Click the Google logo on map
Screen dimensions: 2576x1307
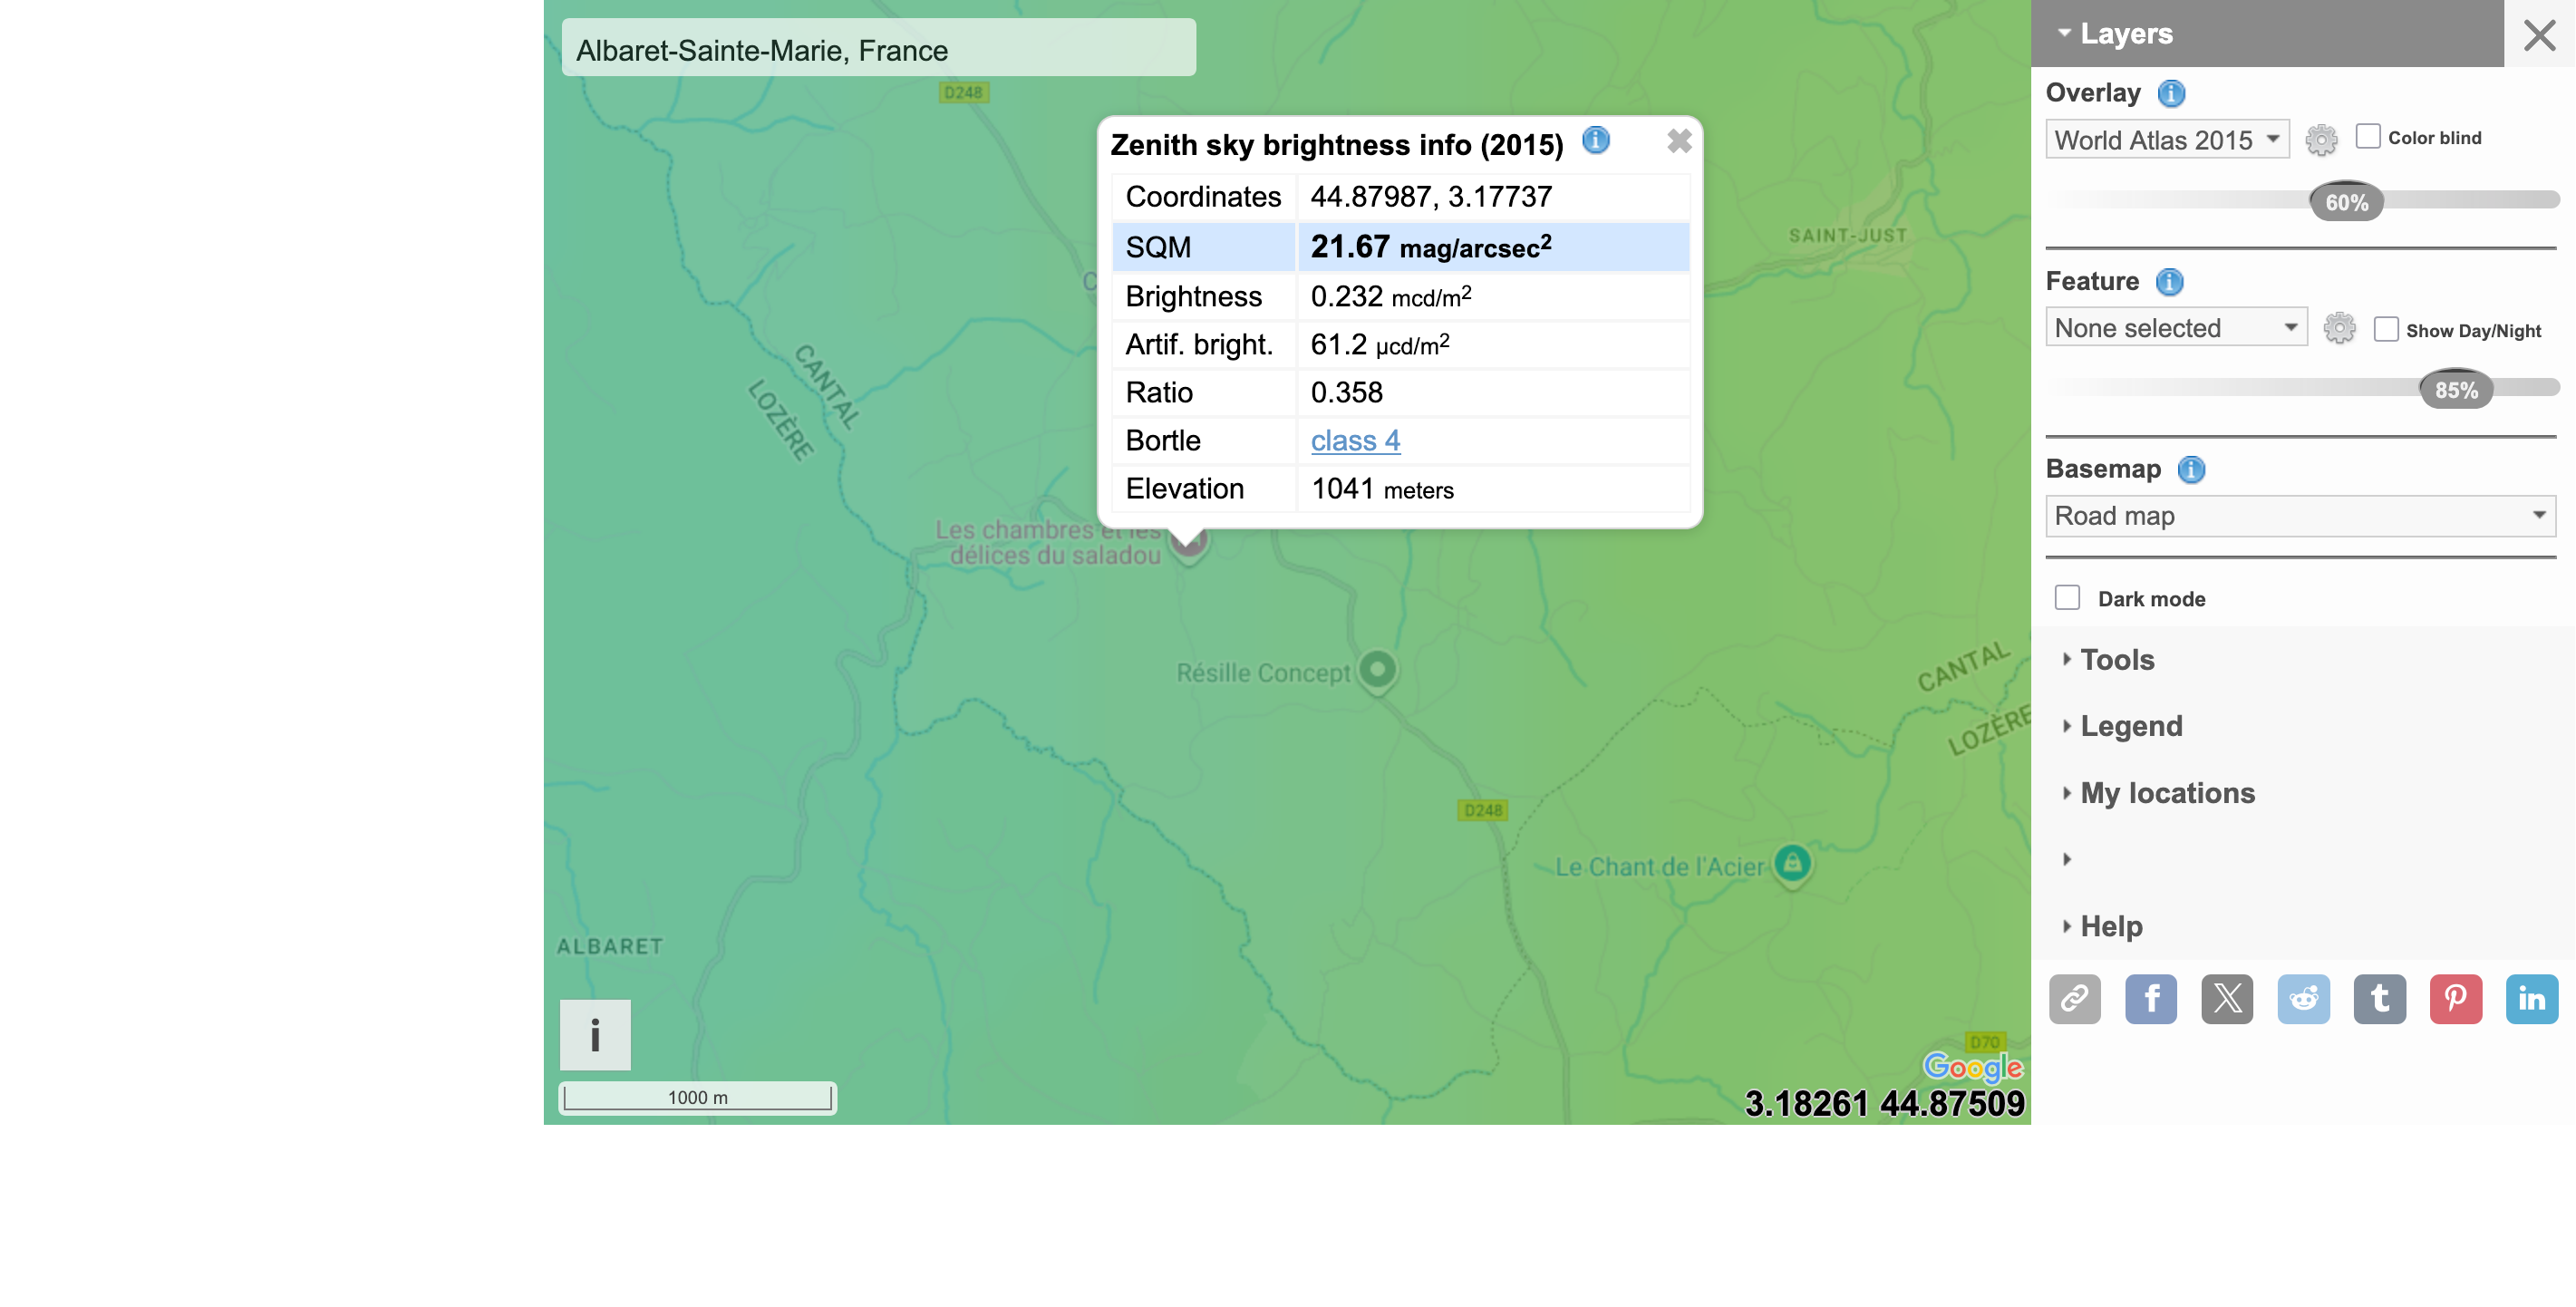pos(1973,1067)
